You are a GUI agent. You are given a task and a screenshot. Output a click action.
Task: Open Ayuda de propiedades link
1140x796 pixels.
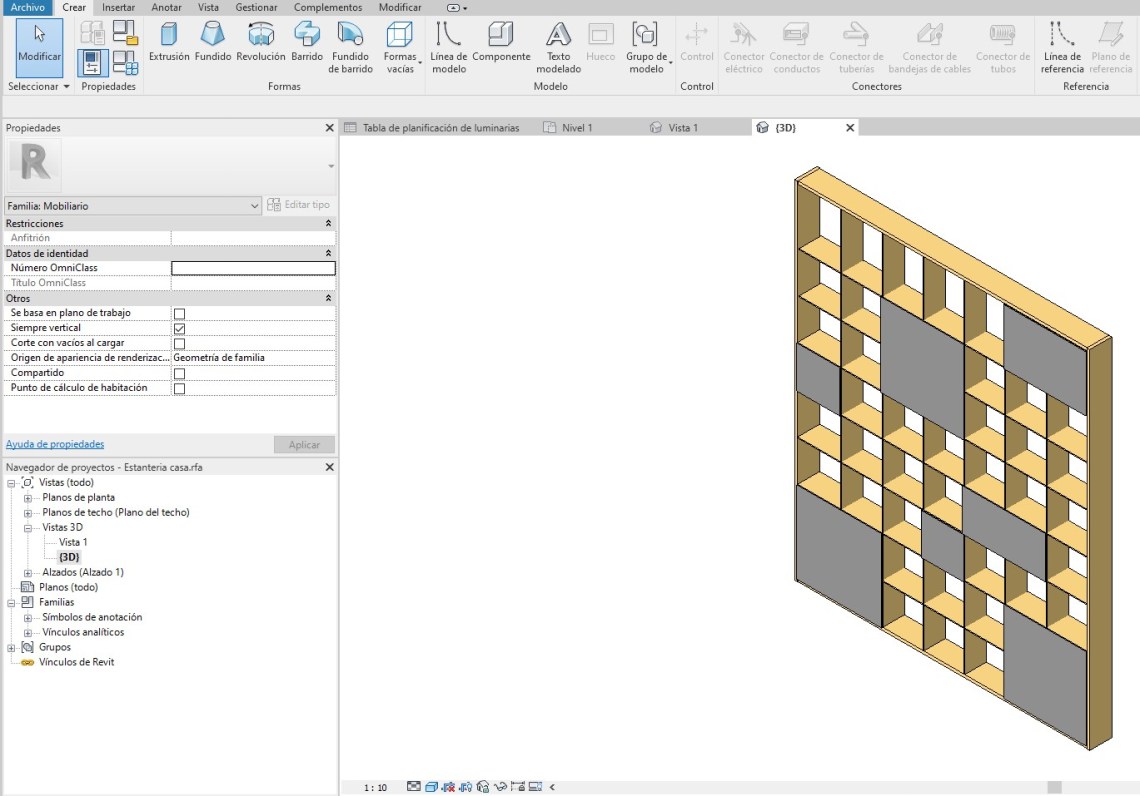tap(55, 444)
